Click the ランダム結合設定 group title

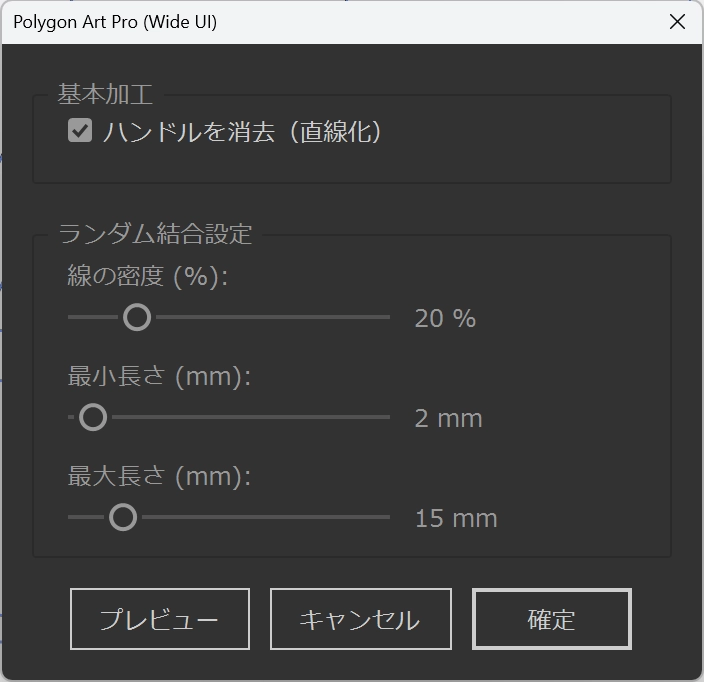tap(155, 234)
